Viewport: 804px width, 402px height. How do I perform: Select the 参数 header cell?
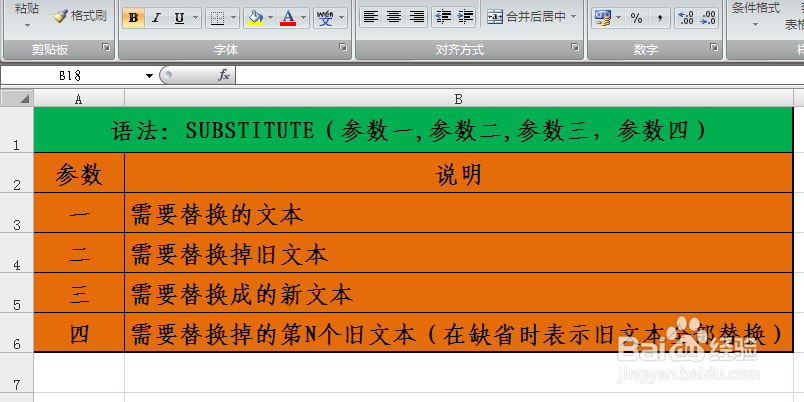coord(79,173)
